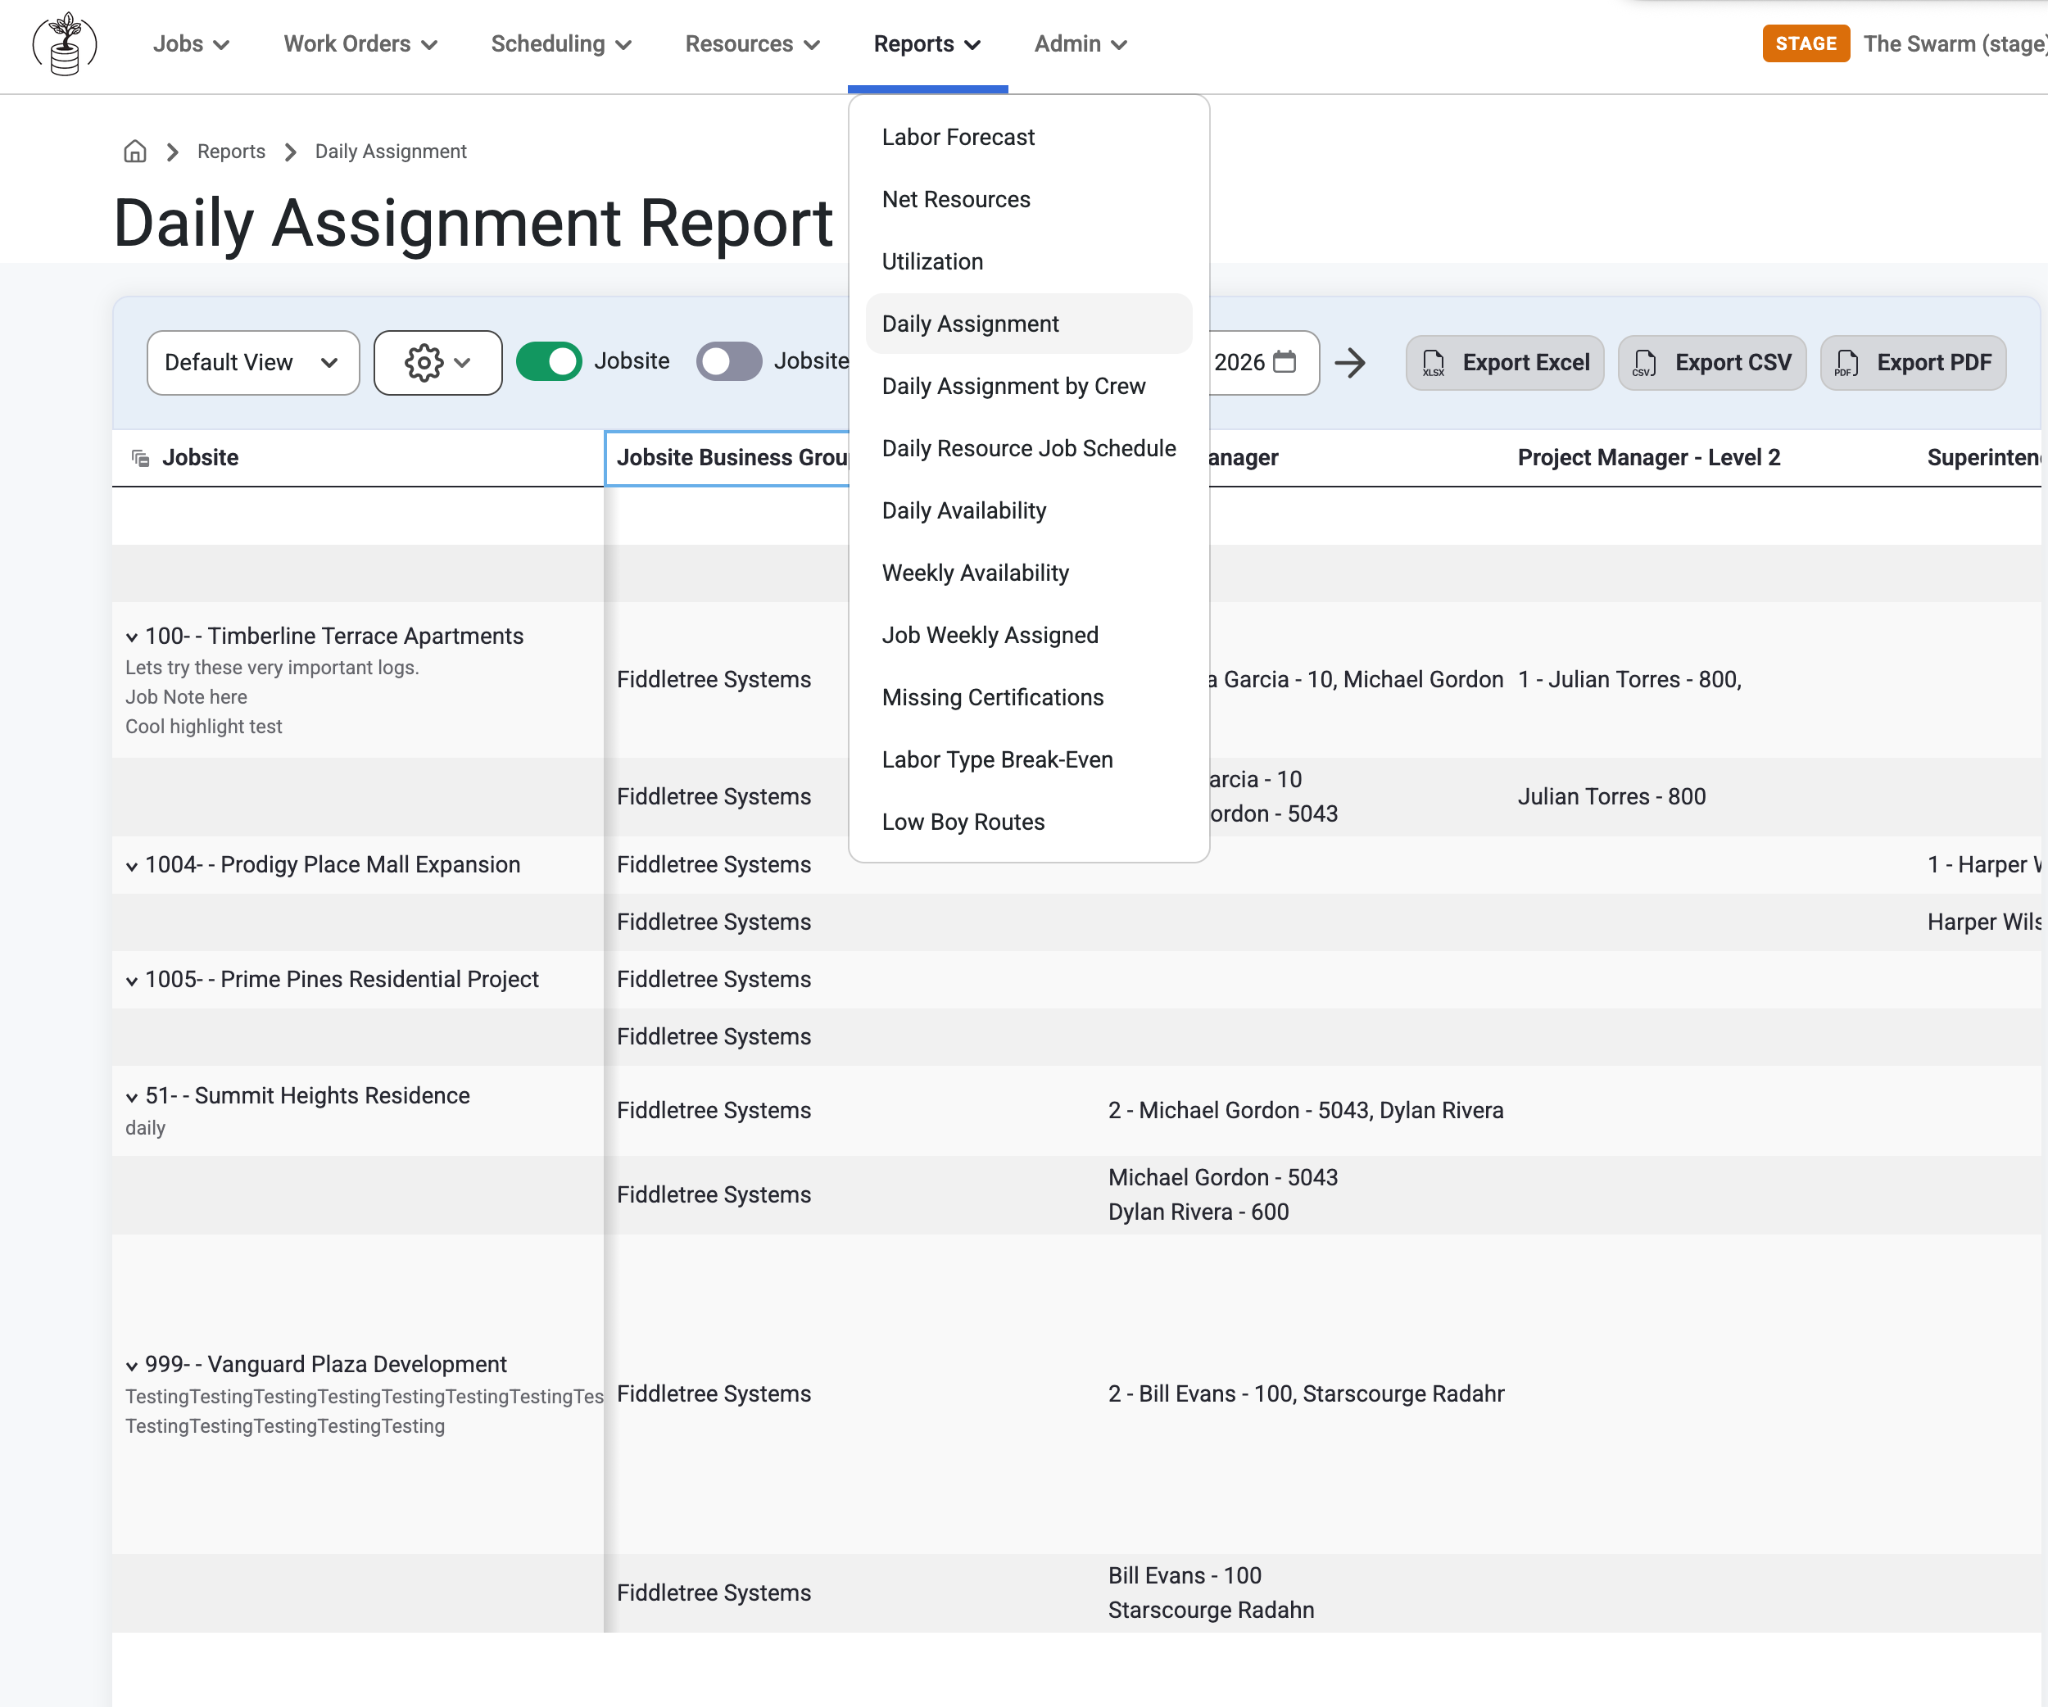Click "2 - Bill Evans - 100, Starscourge Radahr" cell
The image size is (2048, 1707).
[x=1306, y=1394]
